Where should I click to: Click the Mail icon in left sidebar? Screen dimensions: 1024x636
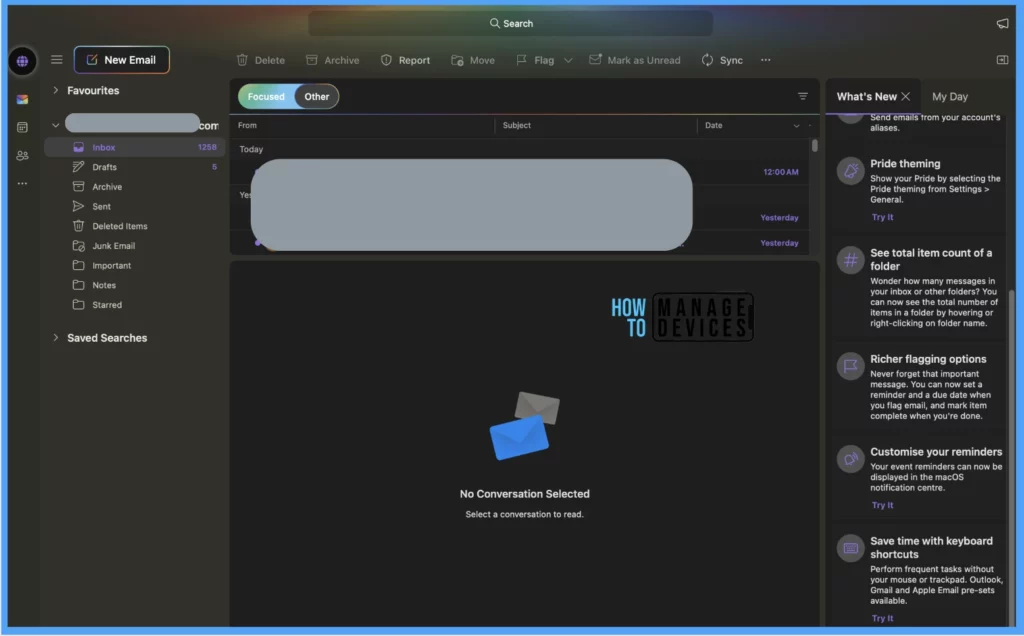[22, 99]
